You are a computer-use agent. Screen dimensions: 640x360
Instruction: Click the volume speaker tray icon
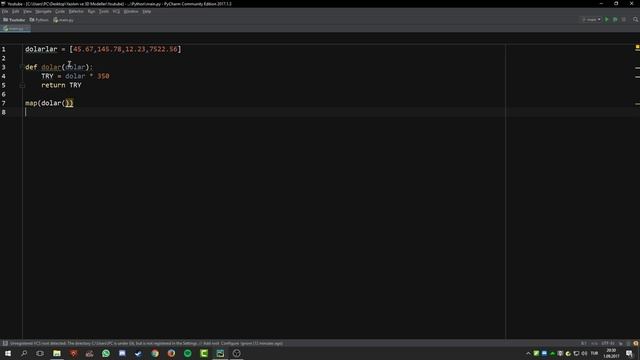click(x=584, y=353)
